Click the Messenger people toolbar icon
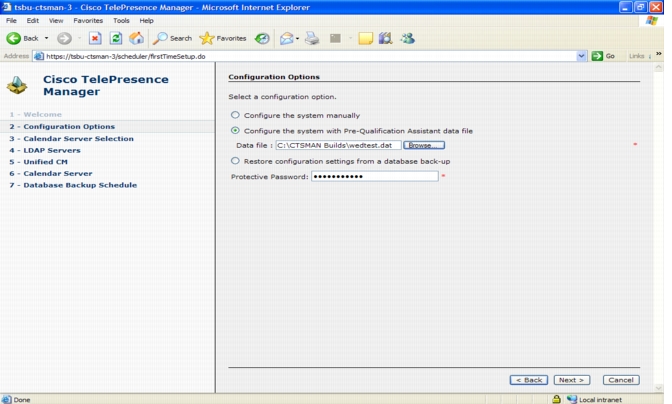672x404 pixels. 407,38
